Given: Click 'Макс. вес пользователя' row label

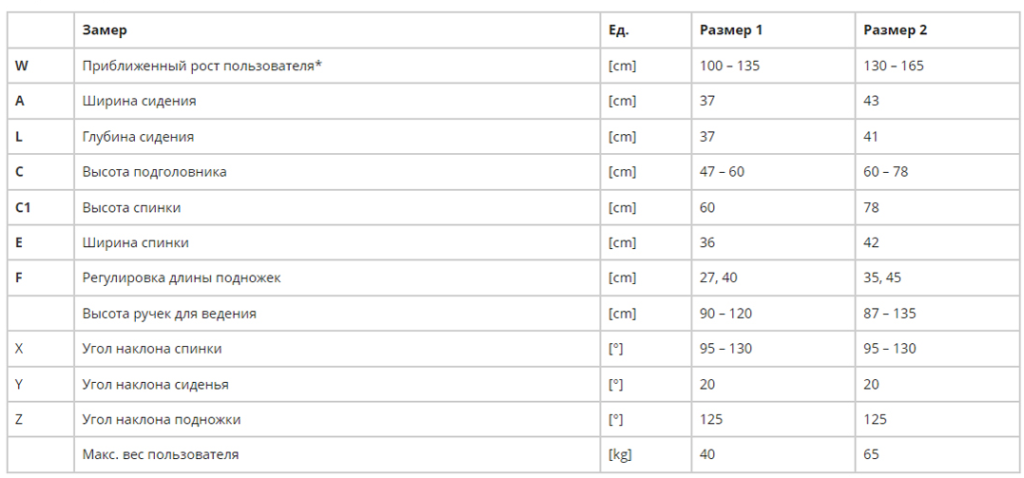Looking at the screenshot, I should point(160,455).
